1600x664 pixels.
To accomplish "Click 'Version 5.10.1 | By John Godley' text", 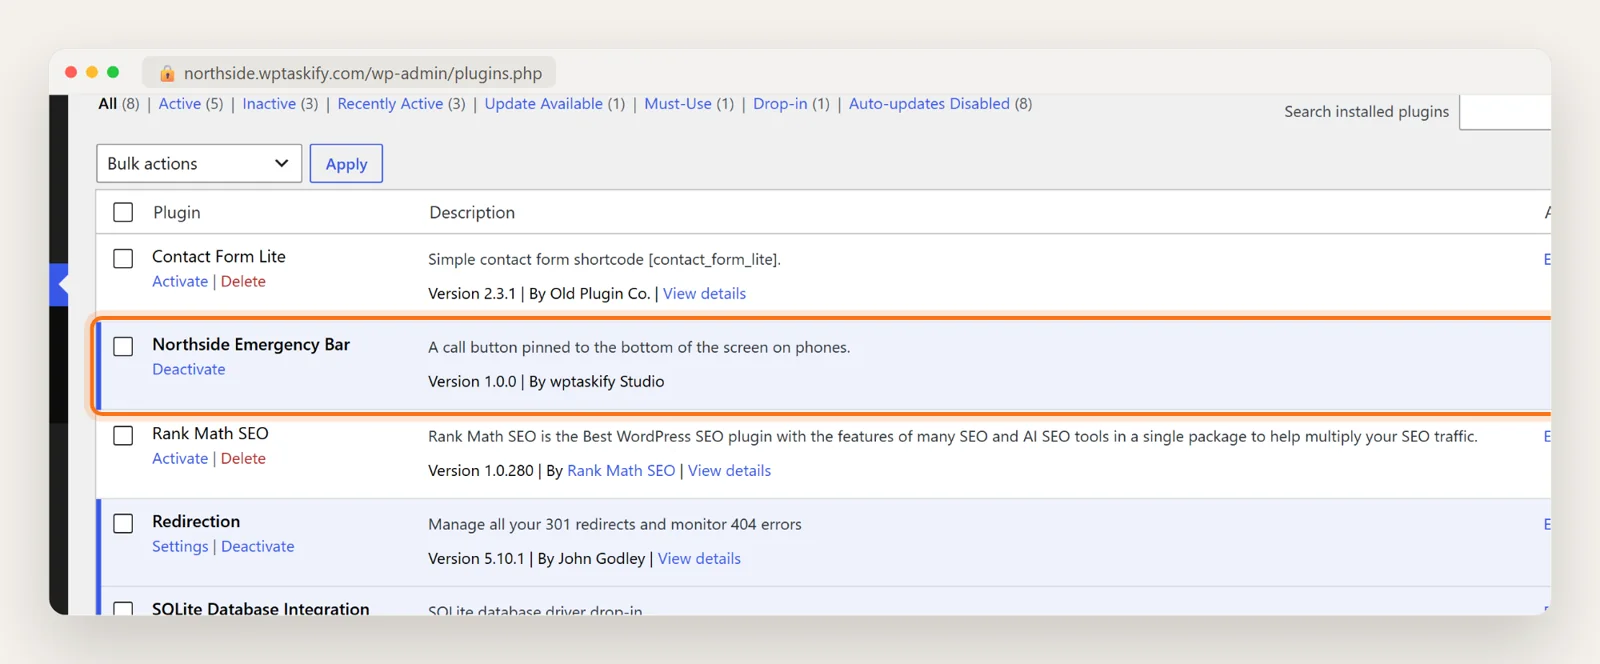I will (x=537, y=558).
